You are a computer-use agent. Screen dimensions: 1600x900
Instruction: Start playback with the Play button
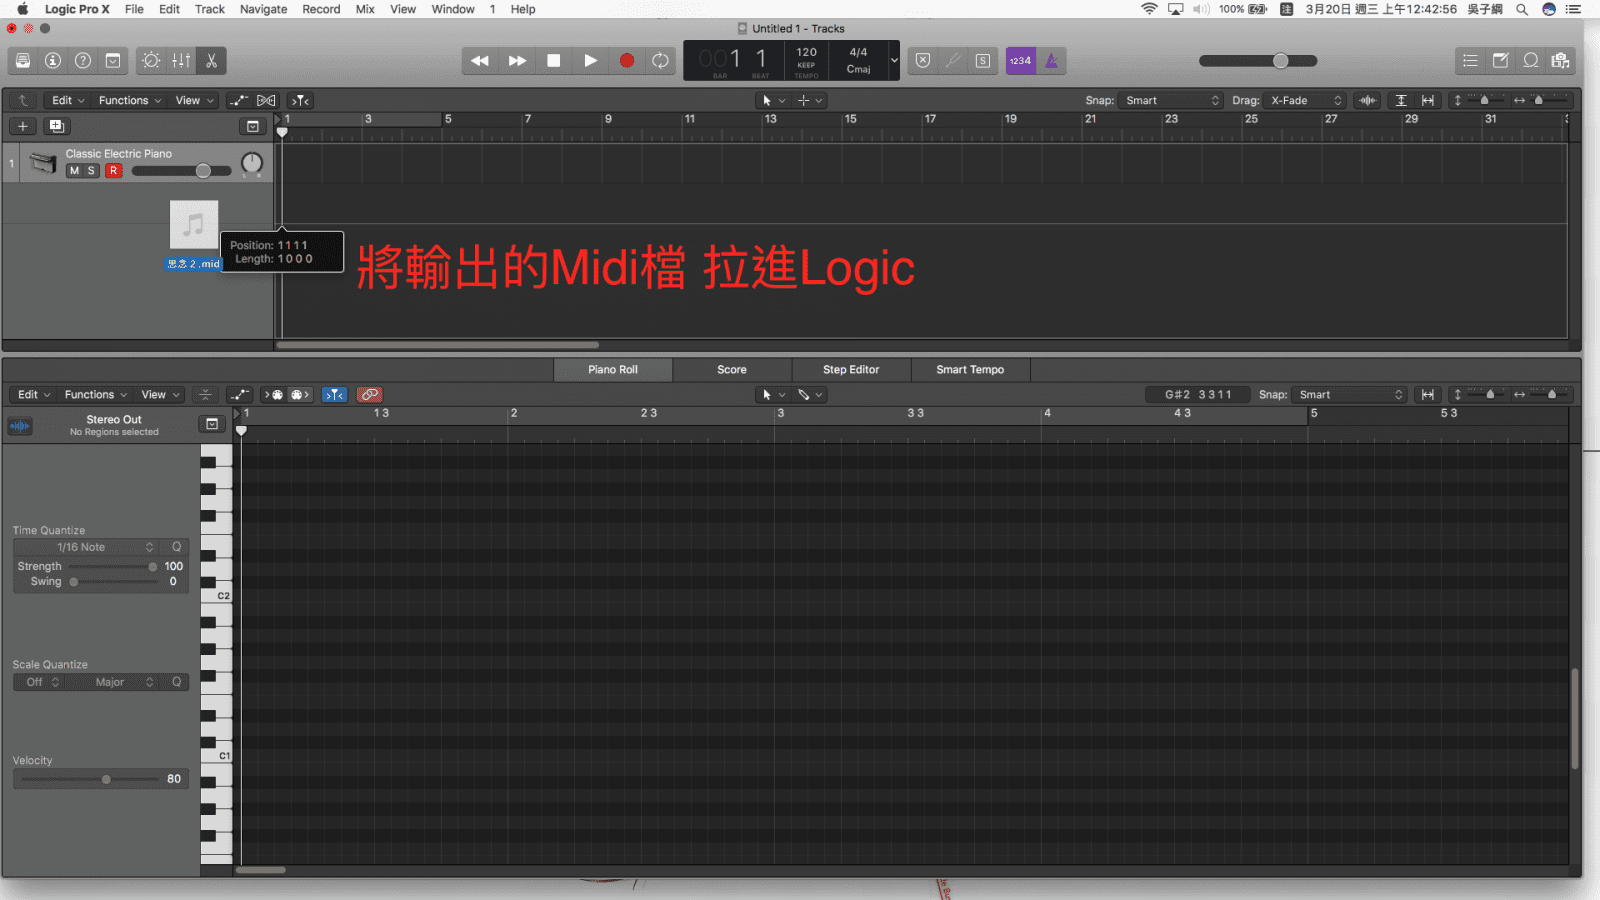pyautogui.click(x=590, y=61)
